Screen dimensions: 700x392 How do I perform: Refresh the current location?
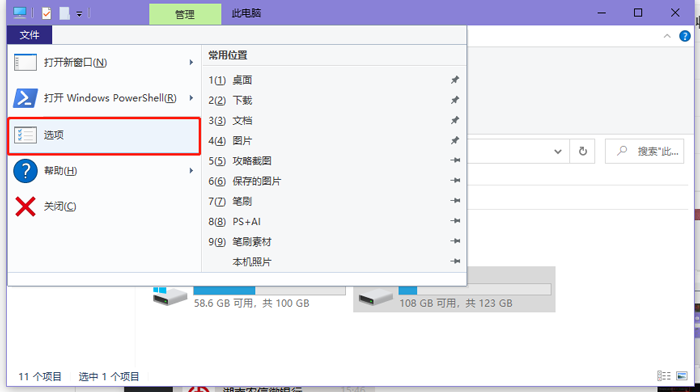click(x=583, y=151)
